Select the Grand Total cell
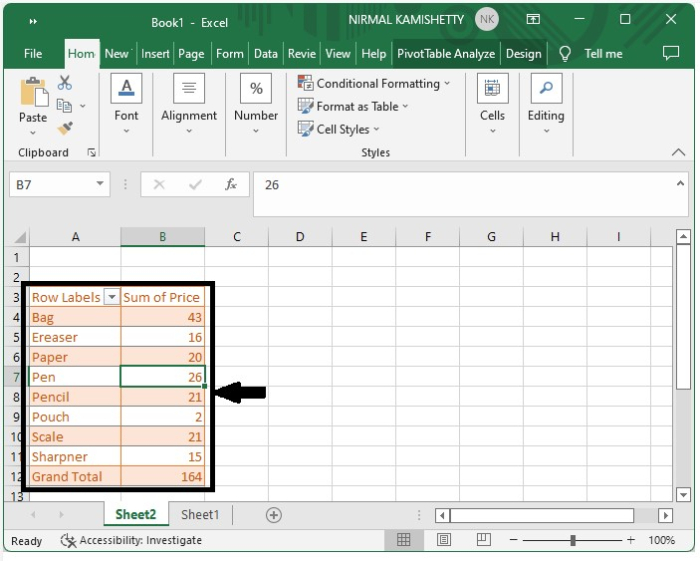The height and width of the screenshot is (561, 700). tap(75, 477)
